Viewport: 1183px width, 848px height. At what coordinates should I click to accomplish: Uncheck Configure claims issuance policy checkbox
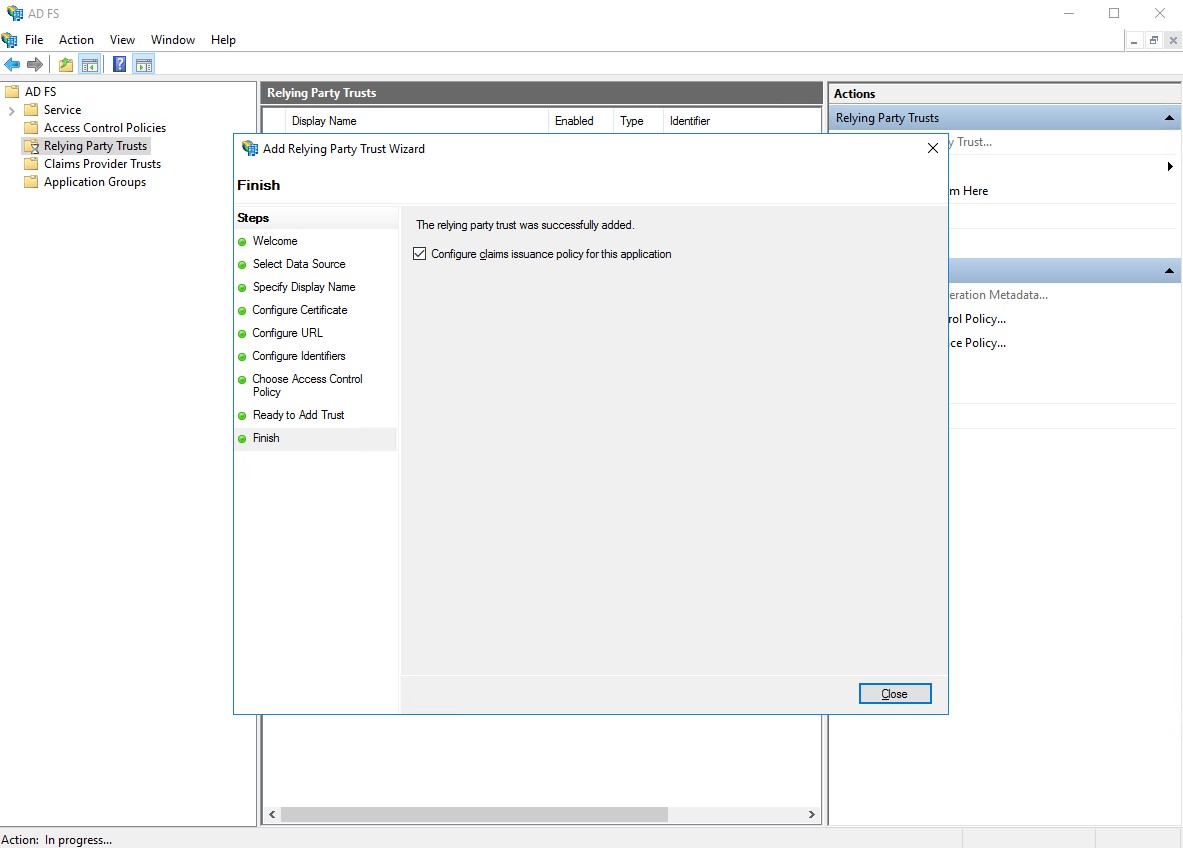coord(420,254)
